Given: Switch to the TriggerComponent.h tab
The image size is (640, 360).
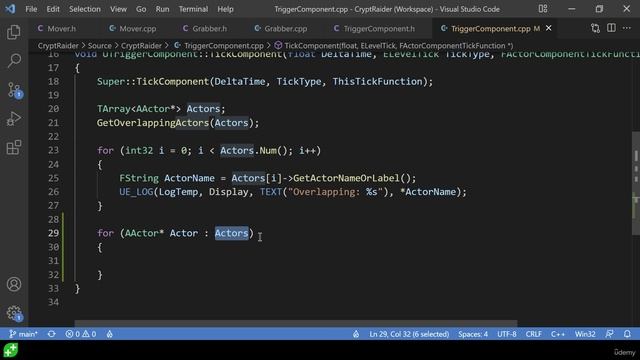Looking at the screenshot, I should click(375, 28).
